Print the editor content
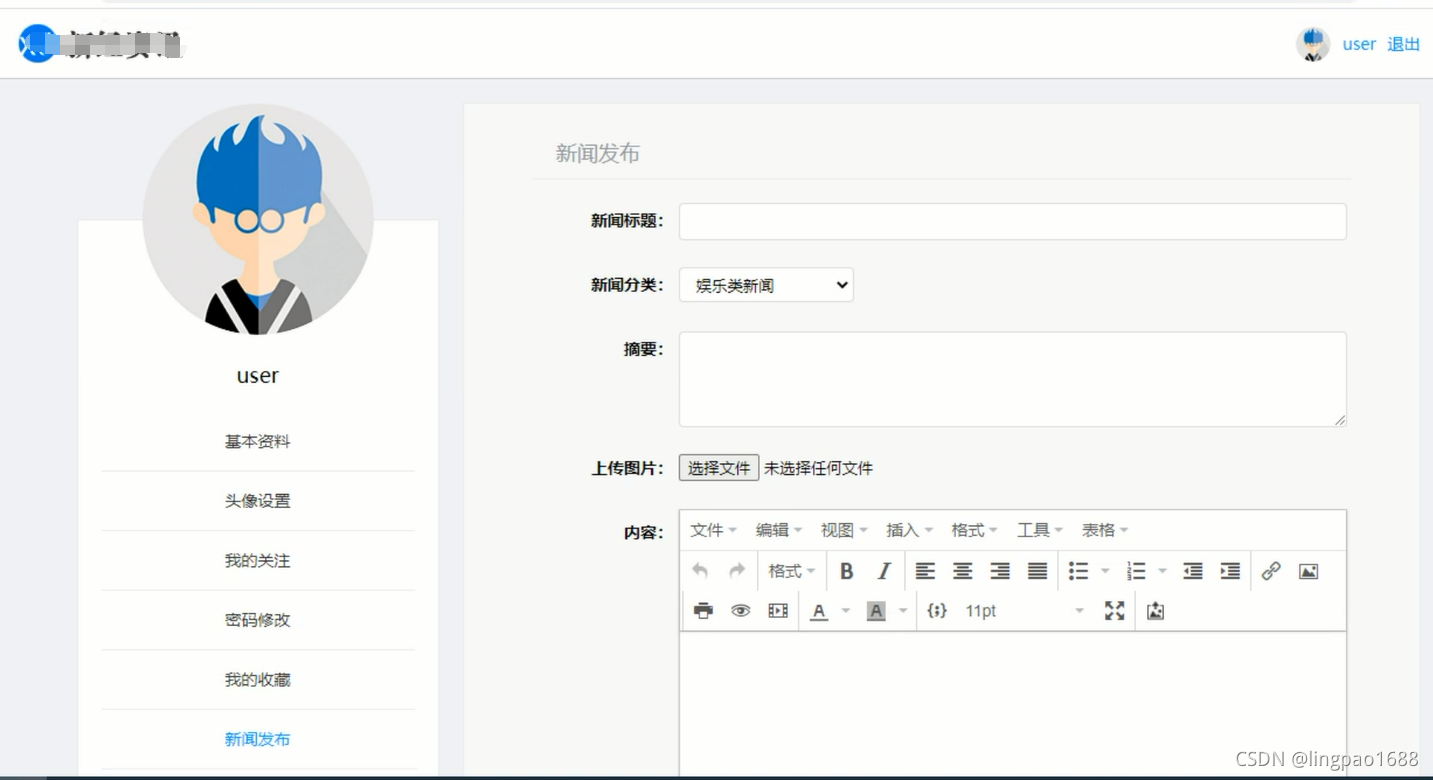This screenshot has width=1433, height=780. pos(703,611)
